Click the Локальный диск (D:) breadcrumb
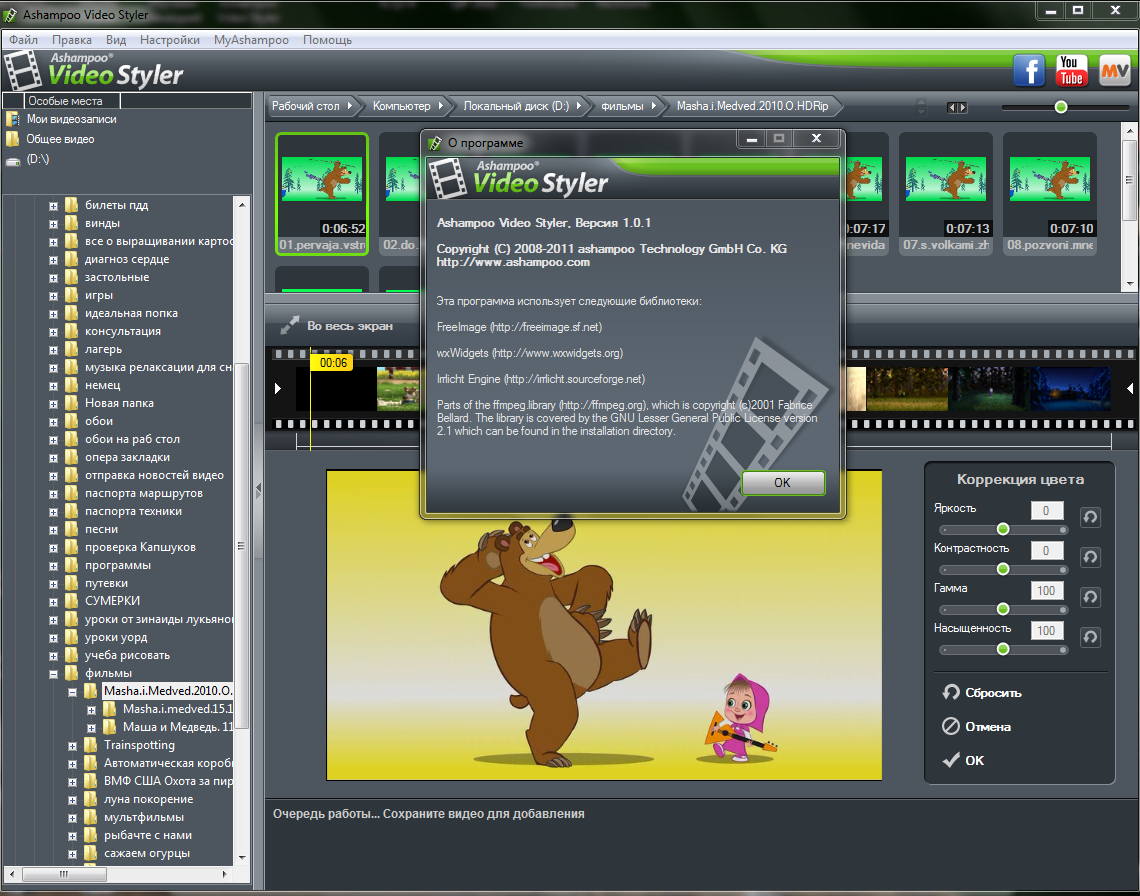Viewport: 1140px width, 896px height. 522,106
